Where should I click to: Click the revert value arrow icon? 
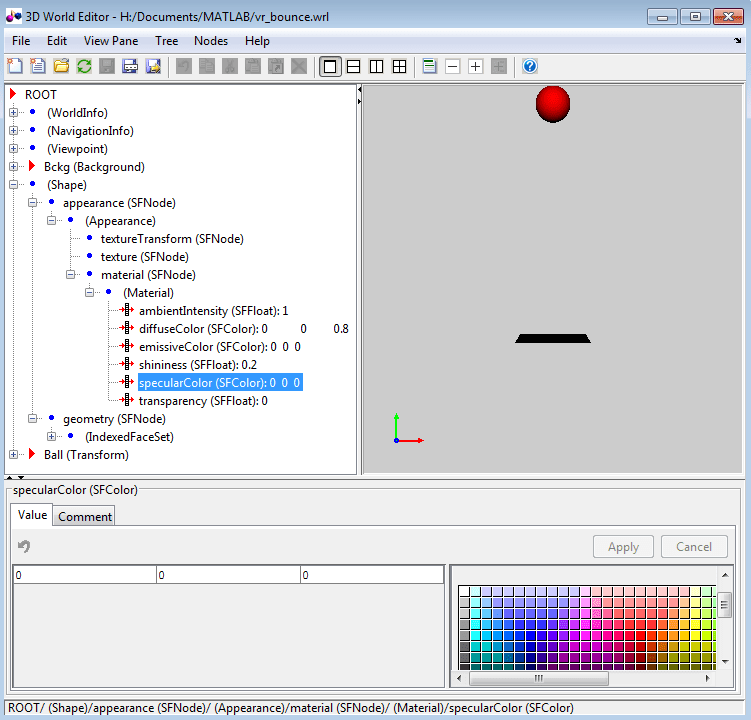click(24, 546)
